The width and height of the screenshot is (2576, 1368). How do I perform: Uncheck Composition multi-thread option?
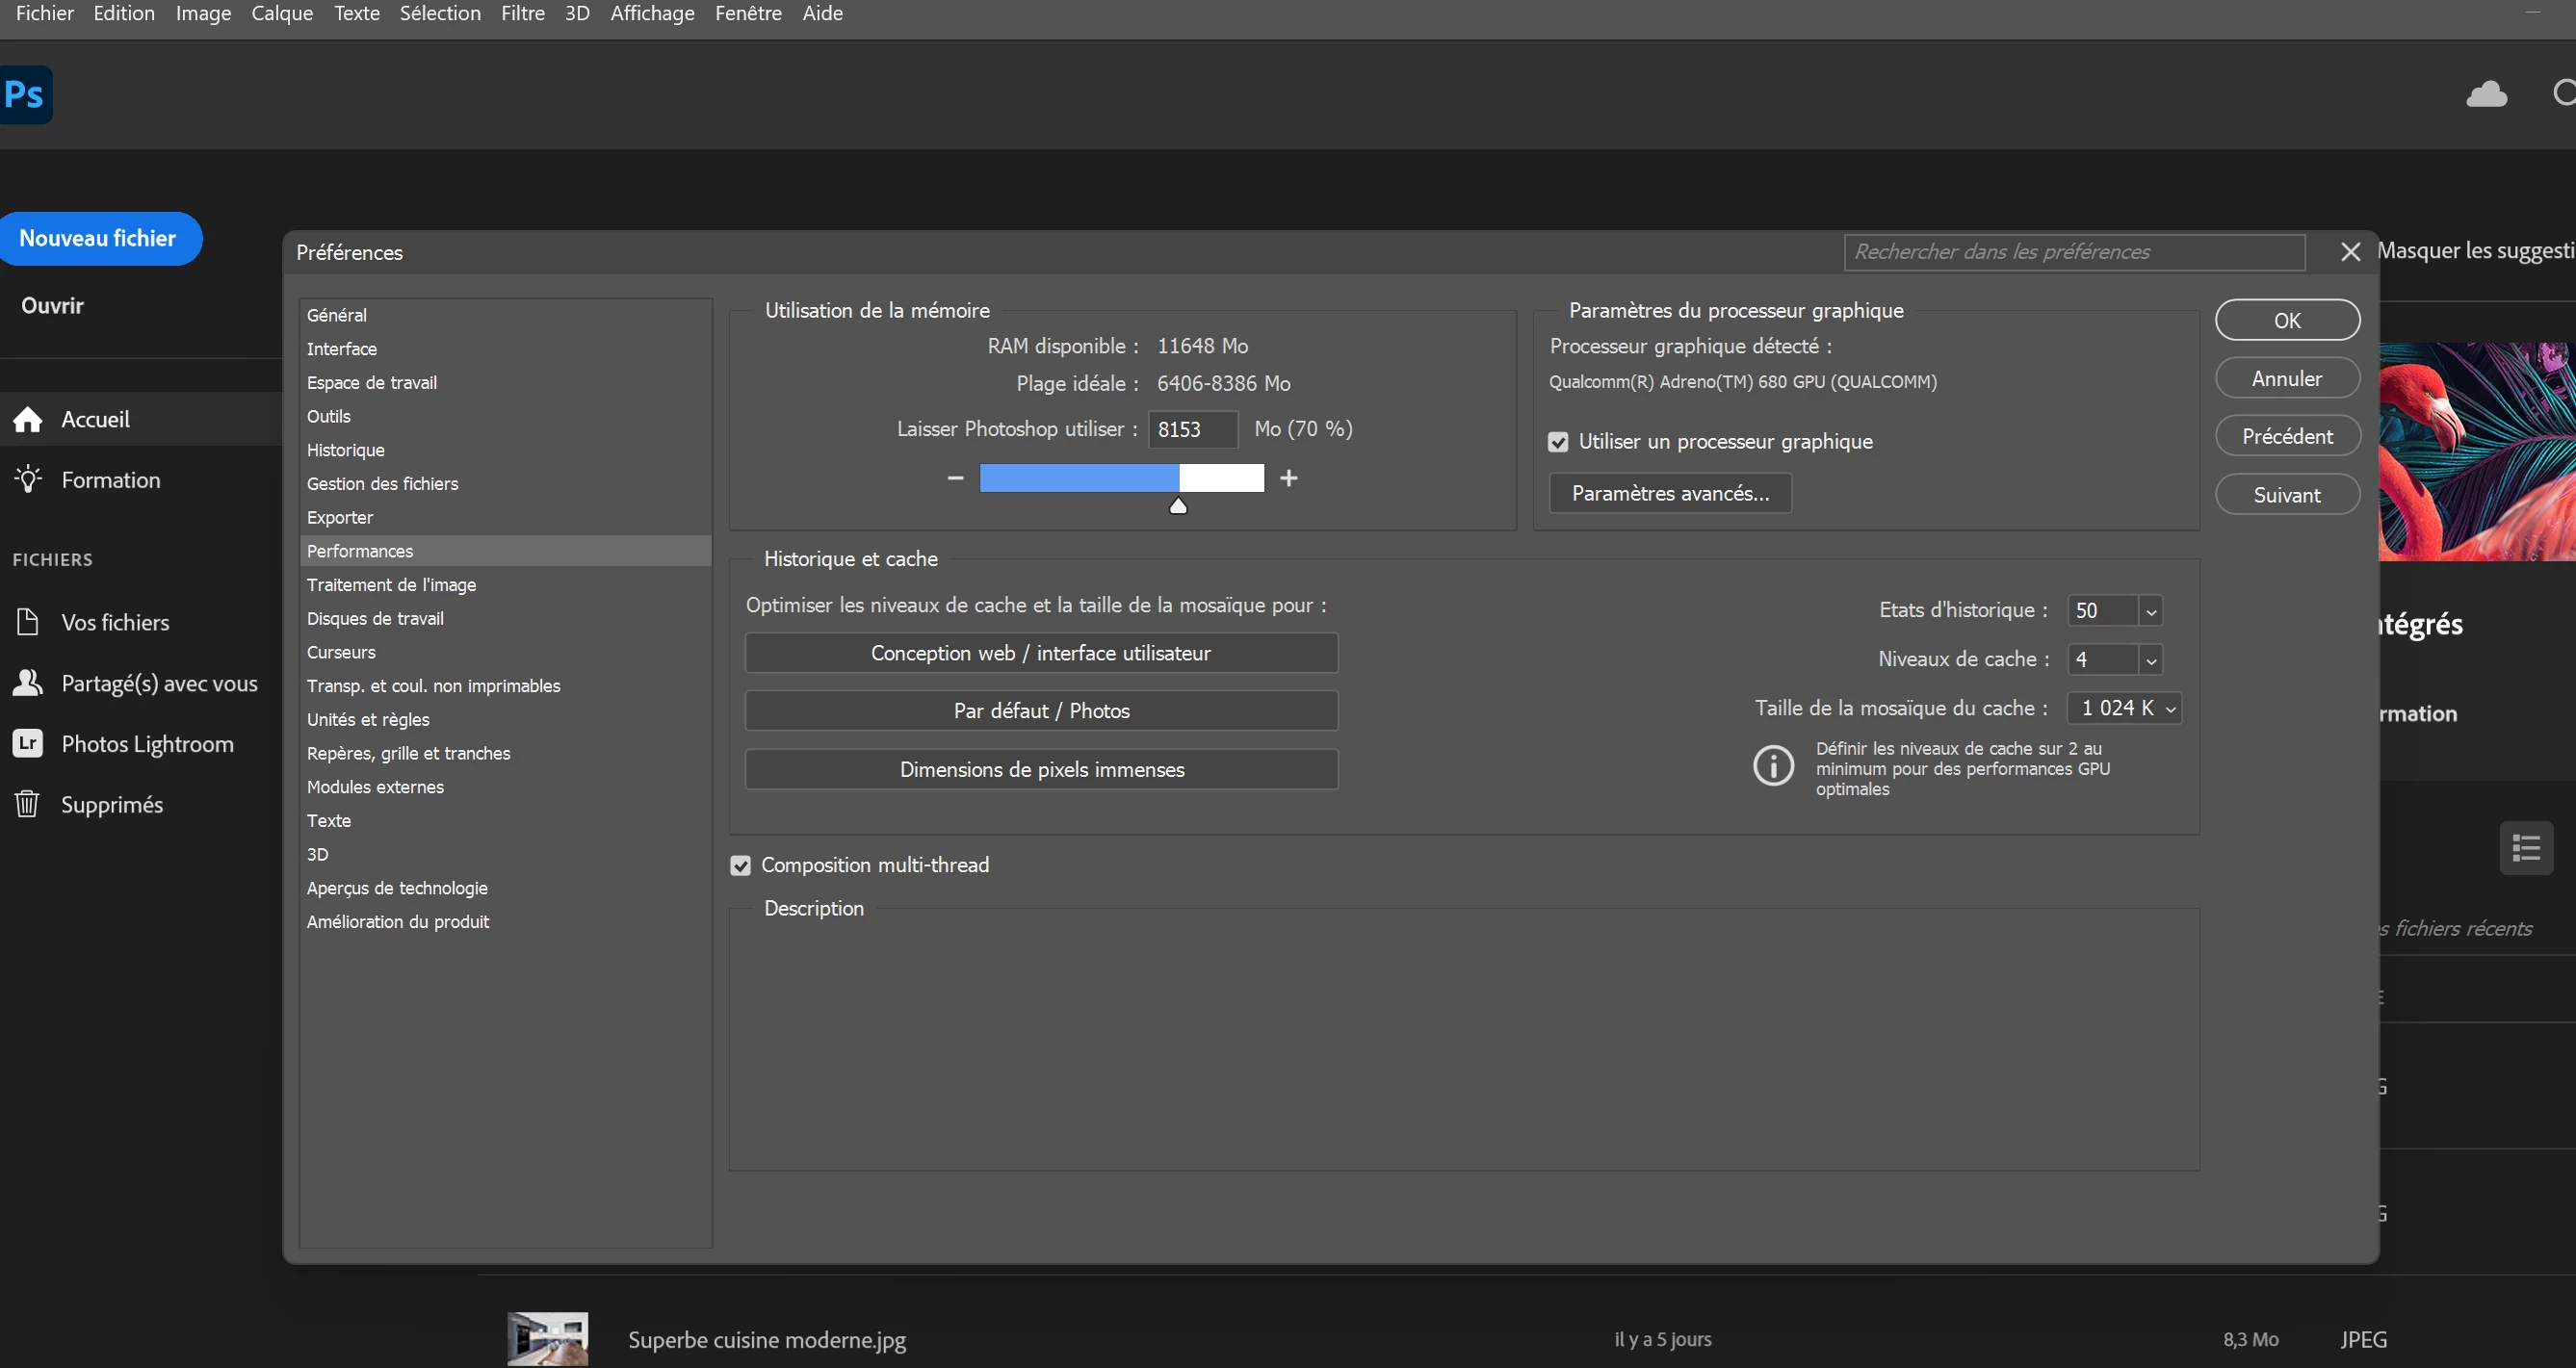pyautogui.click(x=740, y=865)
